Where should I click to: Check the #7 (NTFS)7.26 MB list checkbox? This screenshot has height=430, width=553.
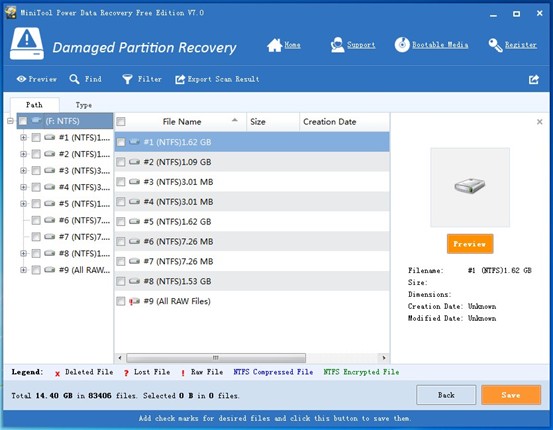tap(121, 261)
